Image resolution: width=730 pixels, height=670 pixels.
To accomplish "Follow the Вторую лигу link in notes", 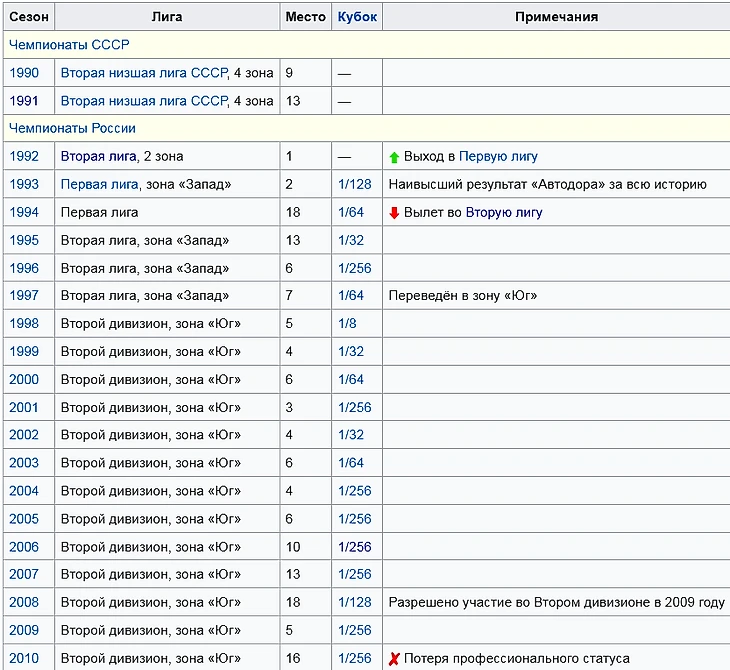I will [x=504, y=212].
